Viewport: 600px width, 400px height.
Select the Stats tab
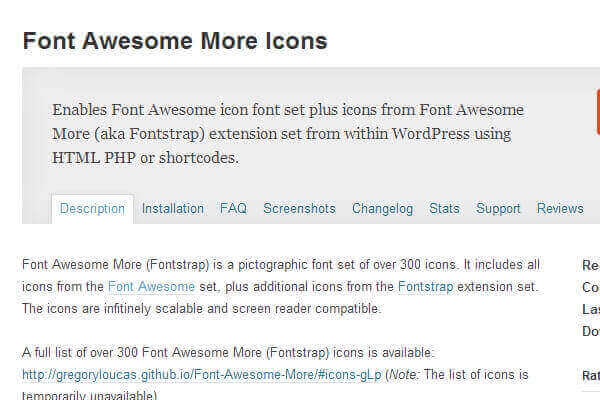coord(444,209)
